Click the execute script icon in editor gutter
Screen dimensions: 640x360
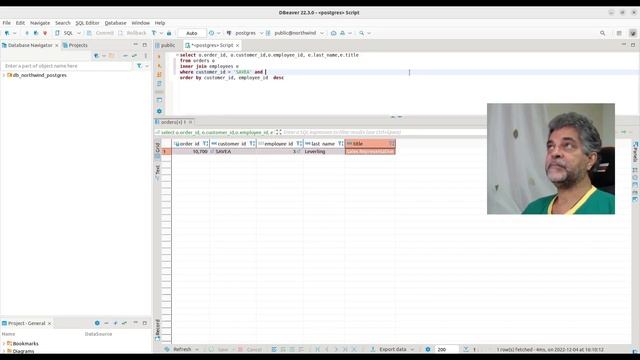(159, 75)
